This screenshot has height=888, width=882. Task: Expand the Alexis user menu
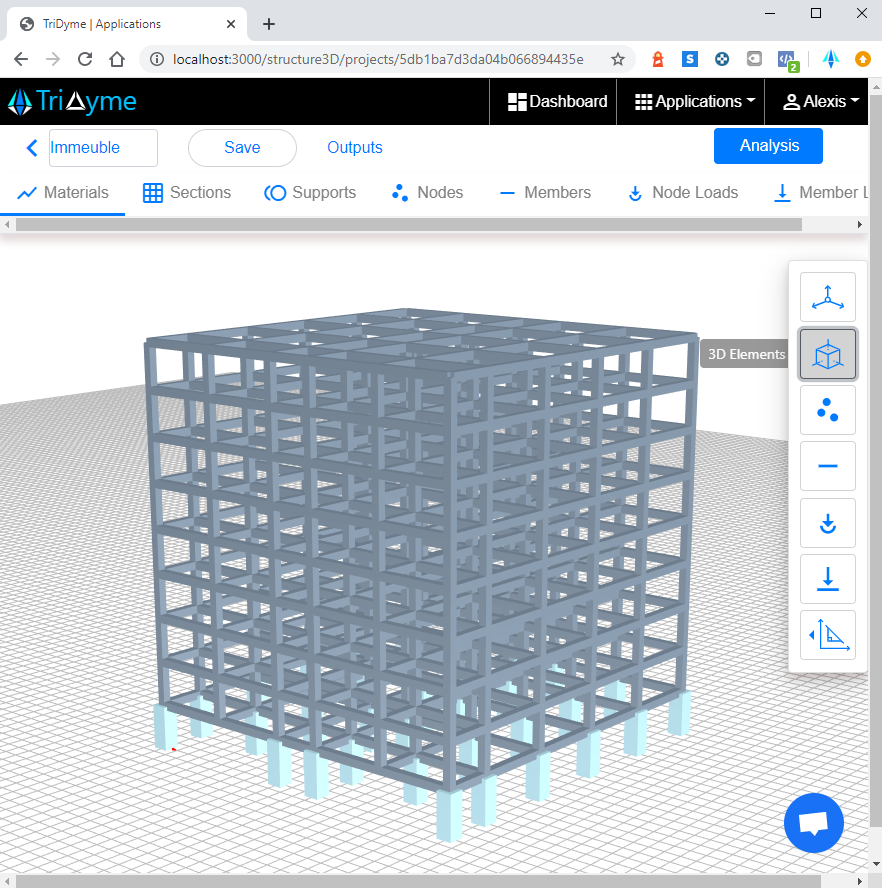tap(821, 102)
